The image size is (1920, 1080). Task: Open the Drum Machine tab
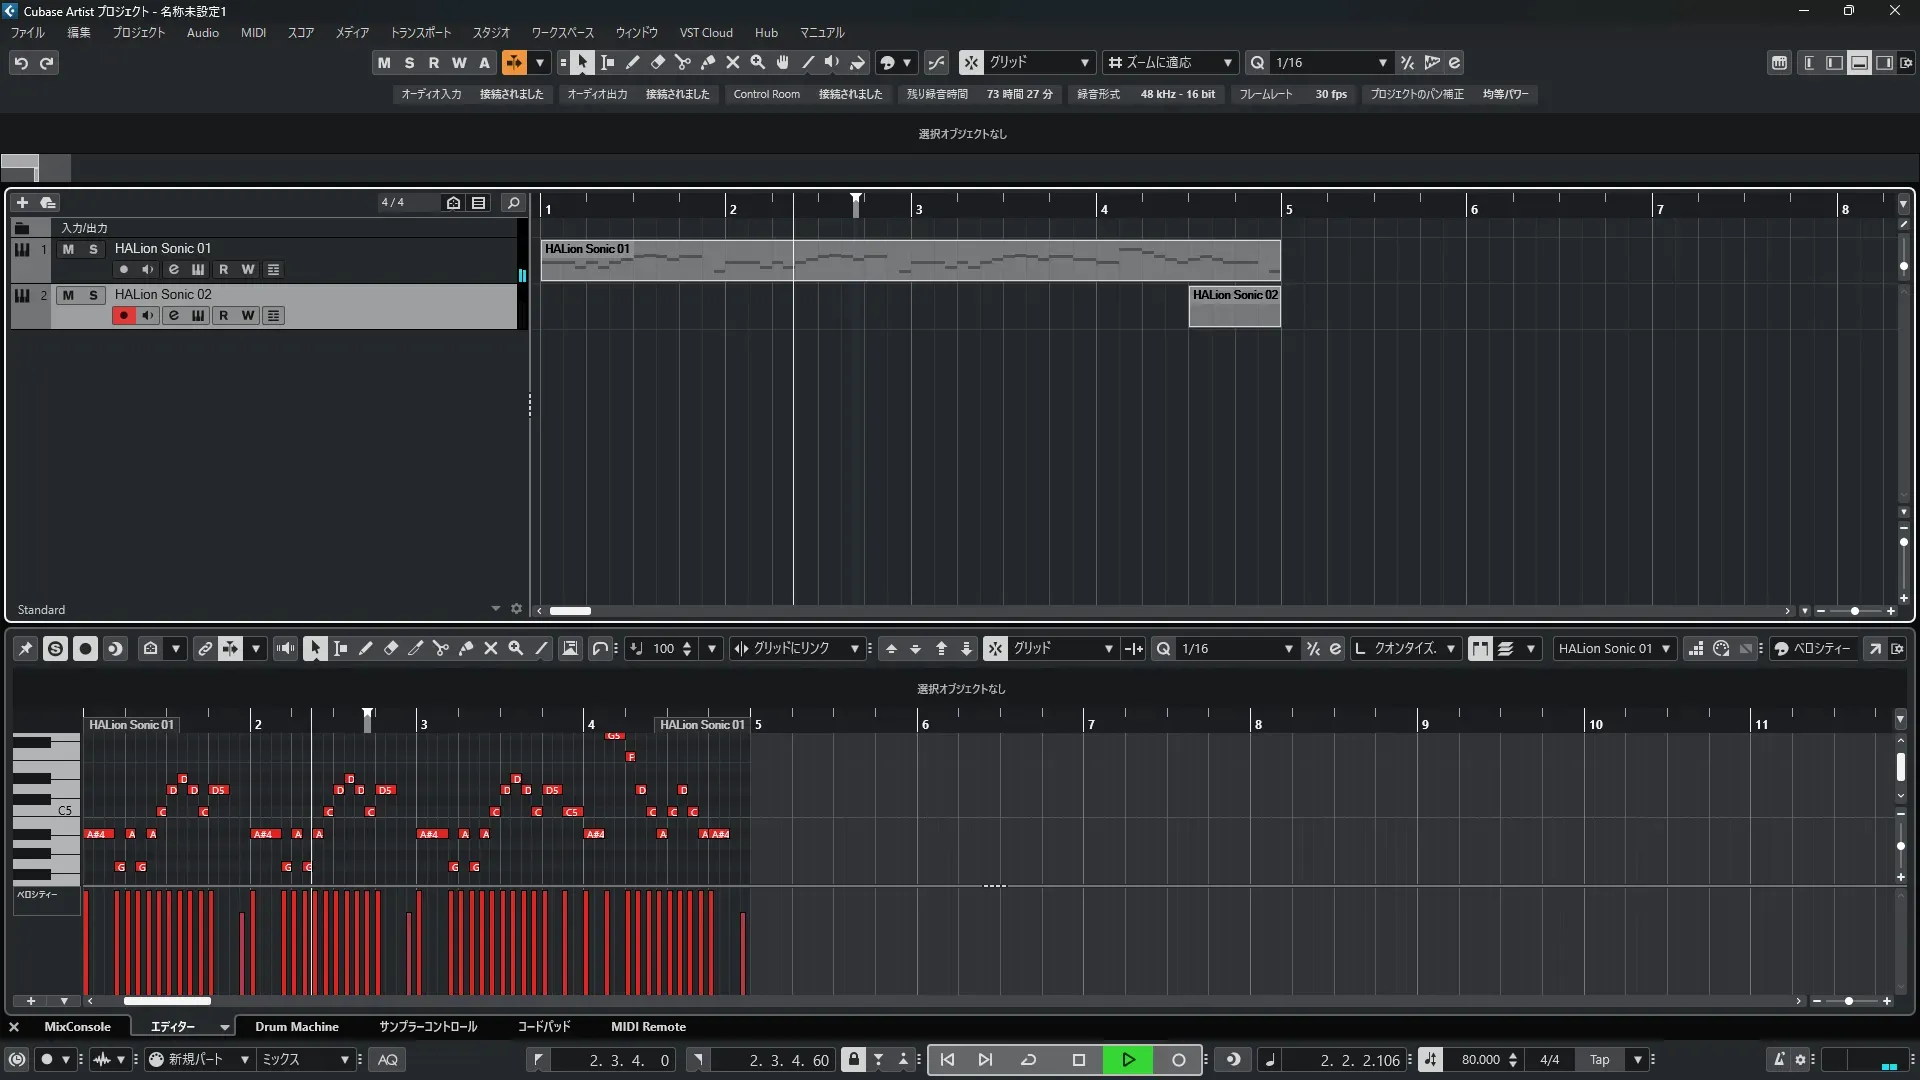[296, 1027]
